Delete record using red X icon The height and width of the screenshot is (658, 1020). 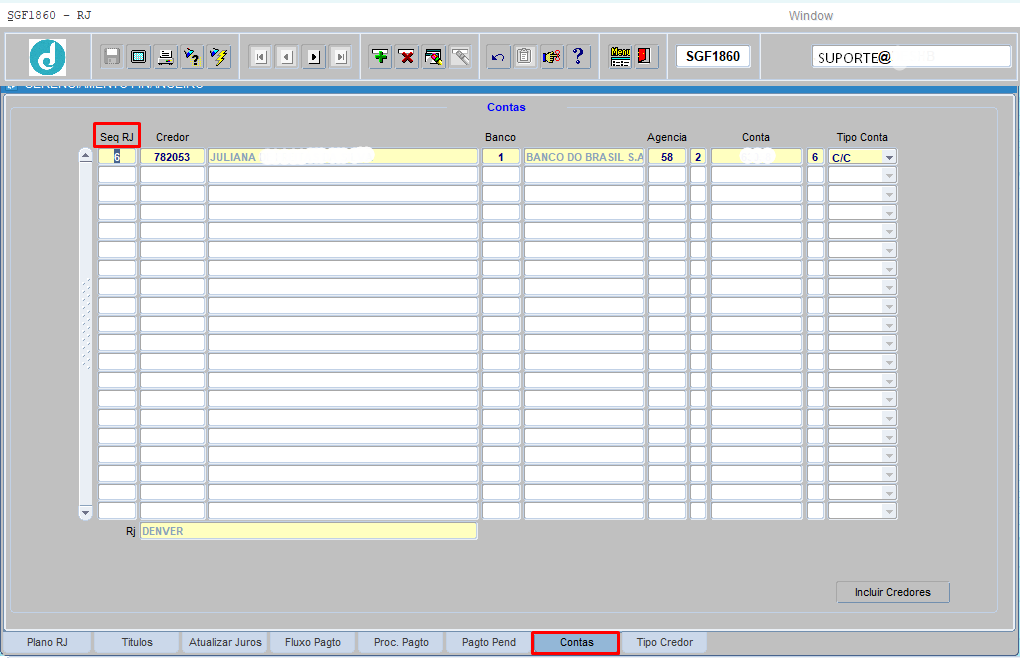[407, 57]
